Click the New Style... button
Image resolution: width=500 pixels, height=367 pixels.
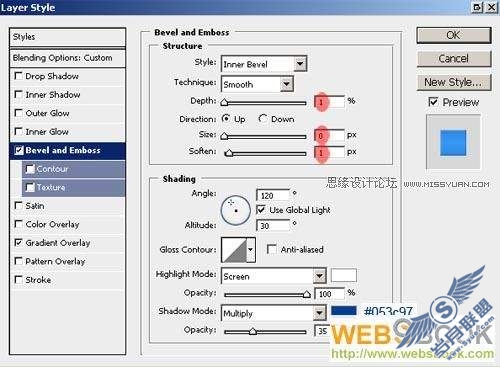point(454,82)
